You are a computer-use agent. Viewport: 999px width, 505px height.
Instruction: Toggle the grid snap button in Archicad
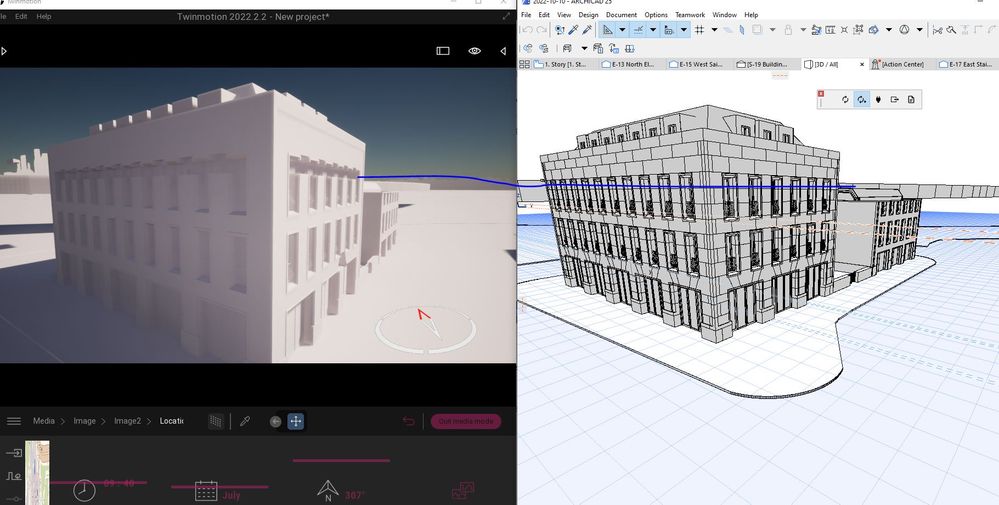pos(699,30)
